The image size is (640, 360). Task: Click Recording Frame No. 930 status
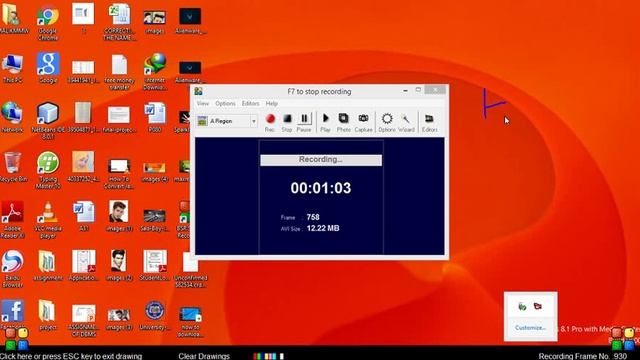pyautogui.click(x=582, y=356)
